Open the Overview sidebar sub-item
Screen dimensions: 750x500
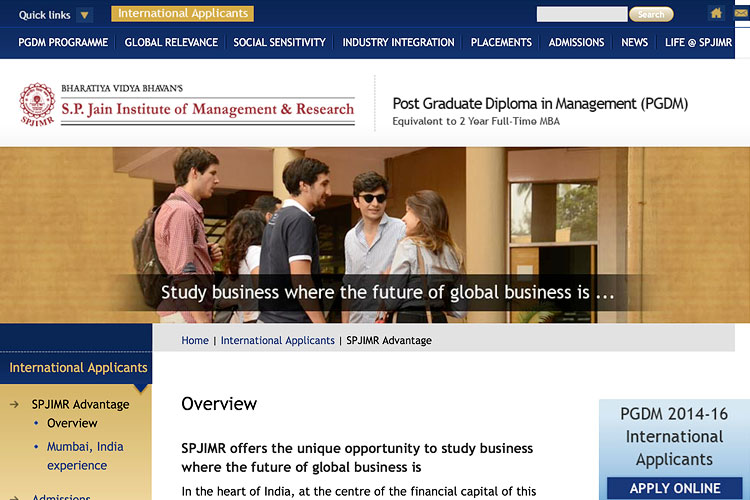click(72, 423)
